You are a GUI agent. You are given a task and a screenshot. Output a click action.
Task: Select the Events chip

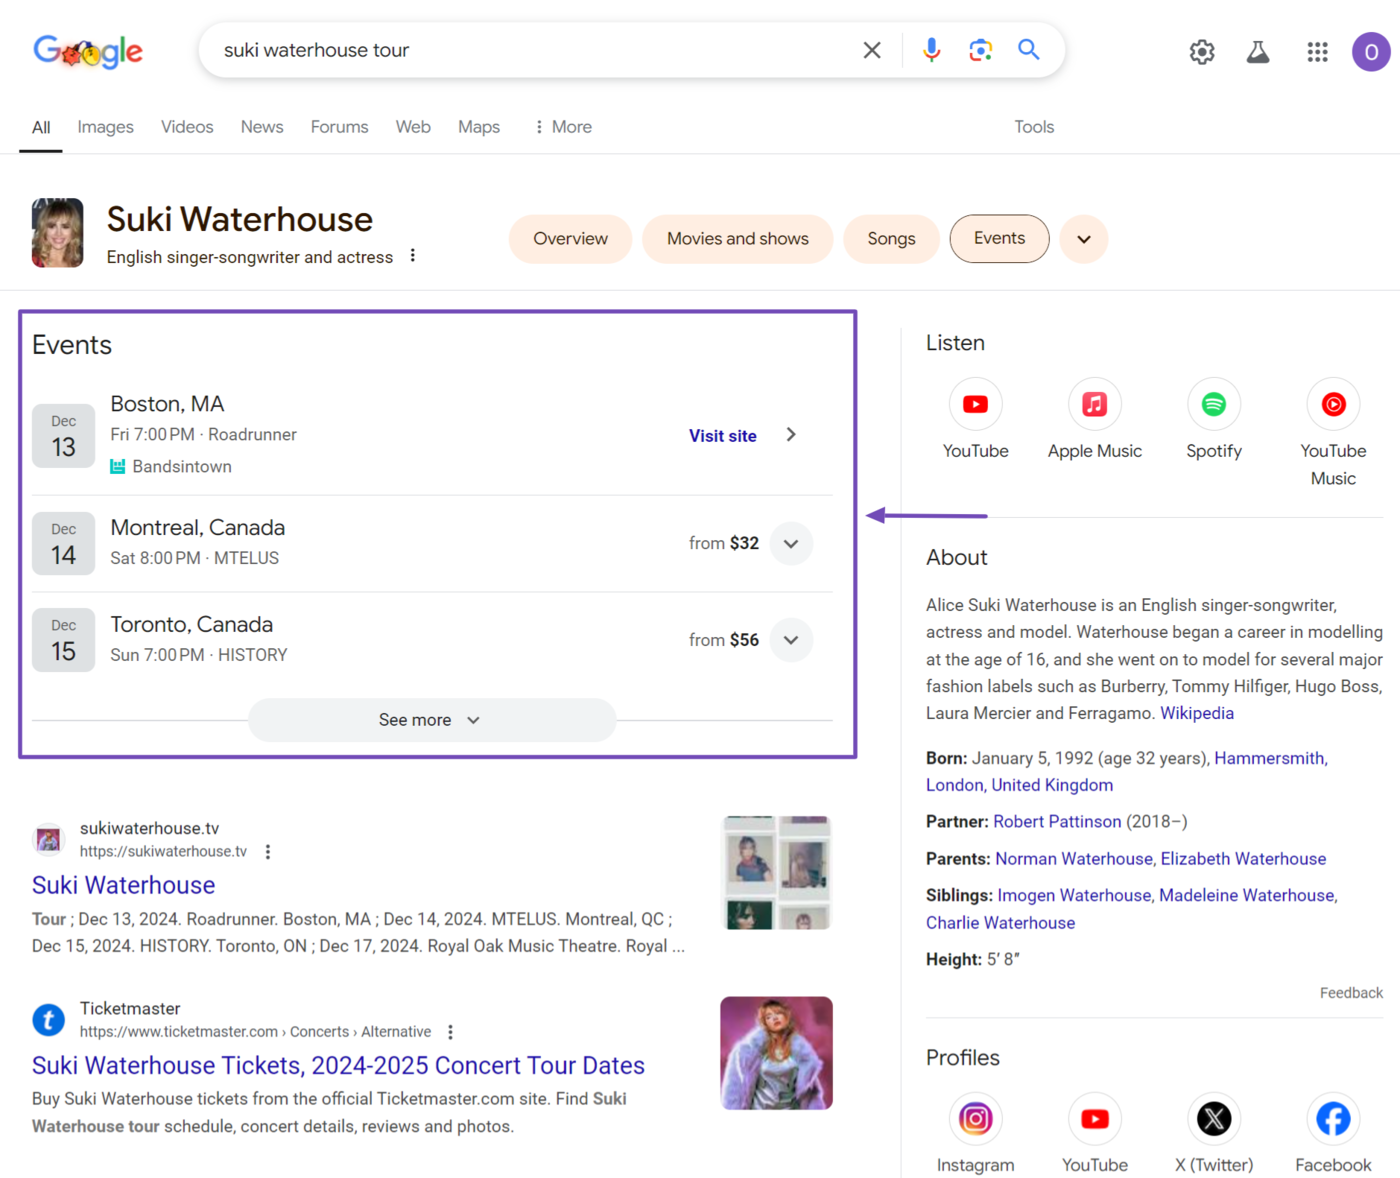pos(999,239)
